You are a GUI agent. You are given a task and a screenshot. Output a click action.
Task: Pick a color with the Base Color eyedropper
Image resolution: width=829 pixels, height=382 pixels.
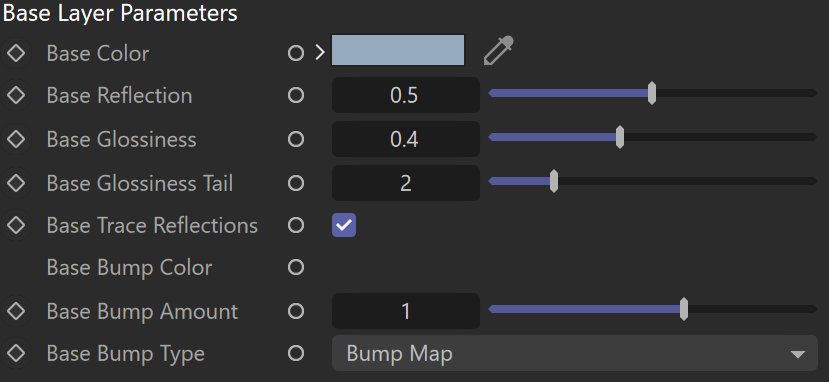499,51
